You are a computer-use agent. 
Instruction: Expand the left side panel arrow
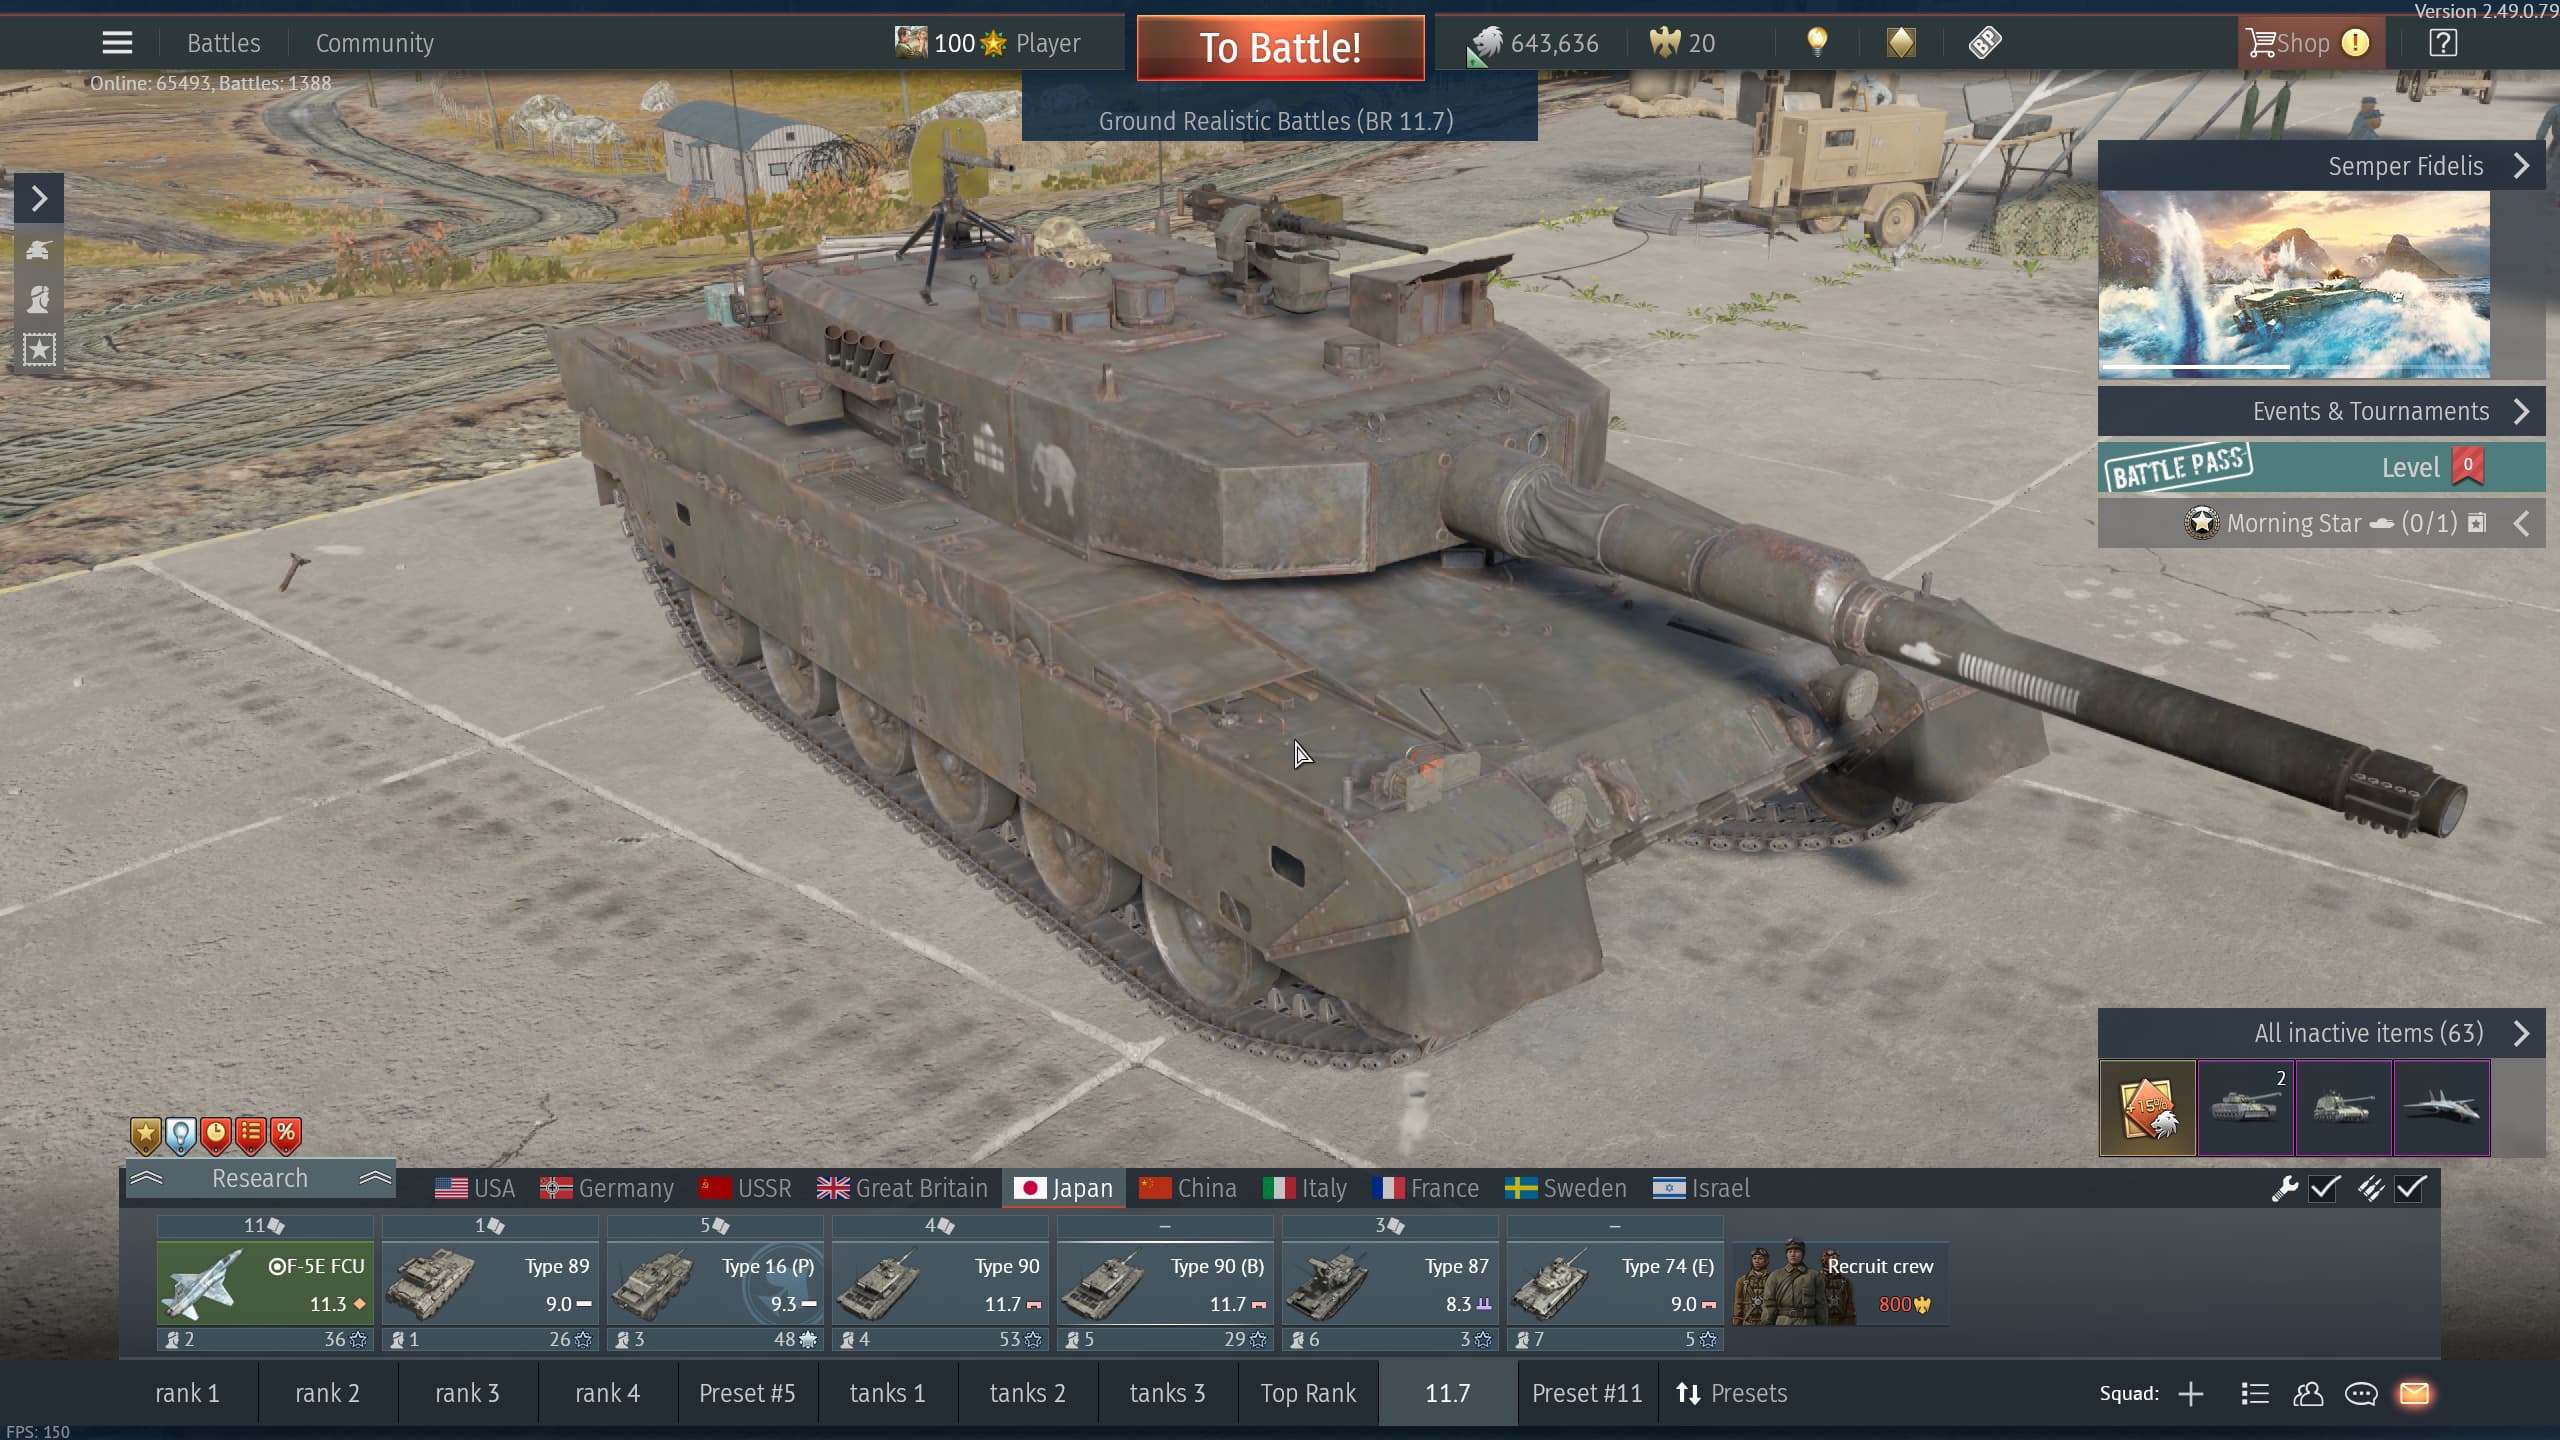[39, 198]
